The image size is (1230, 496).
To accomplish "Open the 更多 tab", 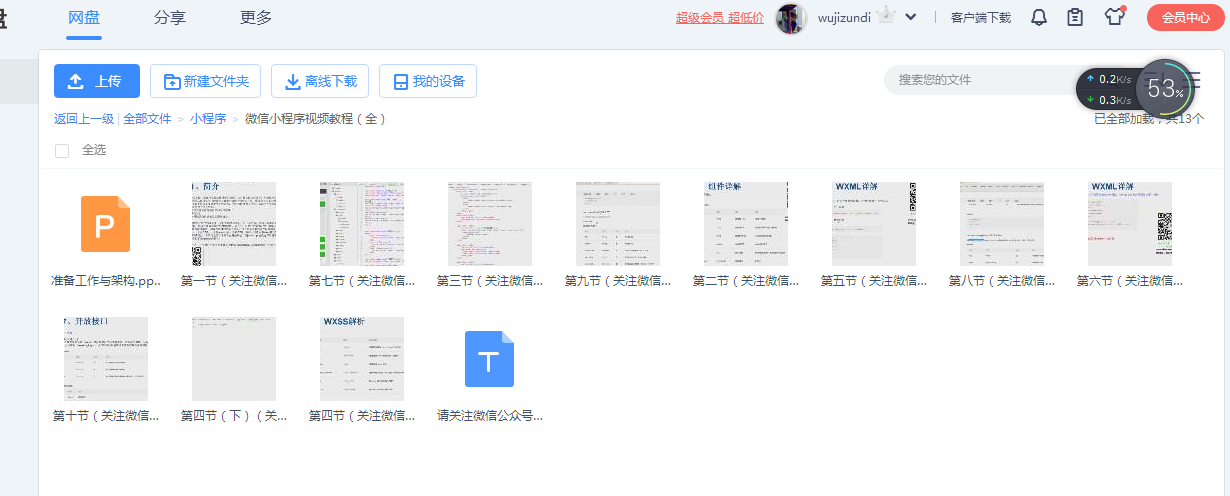I will click(x=256, y=18).
